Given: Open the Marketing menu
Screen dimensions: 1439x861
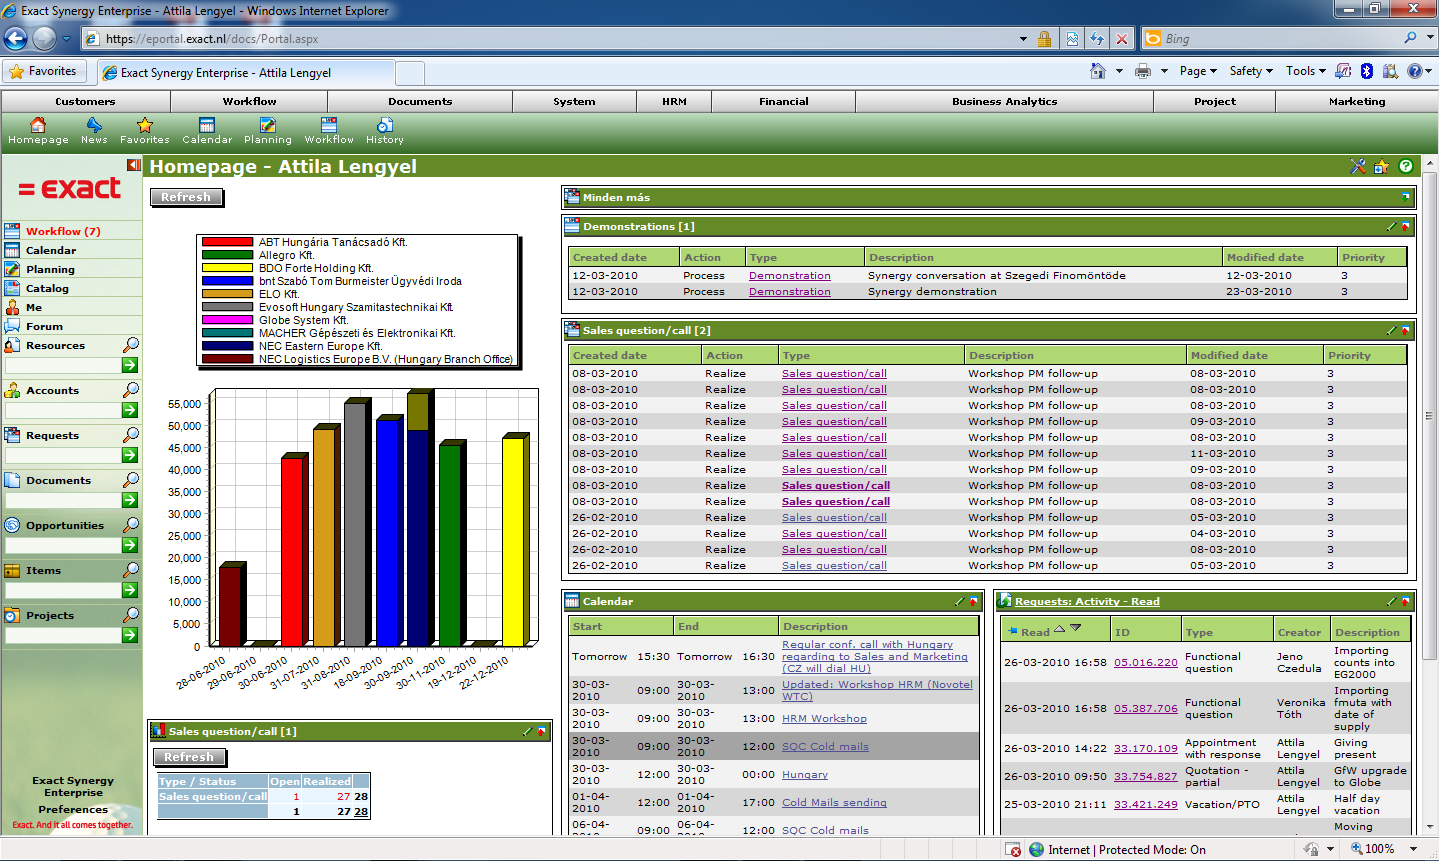Looking at the screenshot, I should pos(1357,102).
